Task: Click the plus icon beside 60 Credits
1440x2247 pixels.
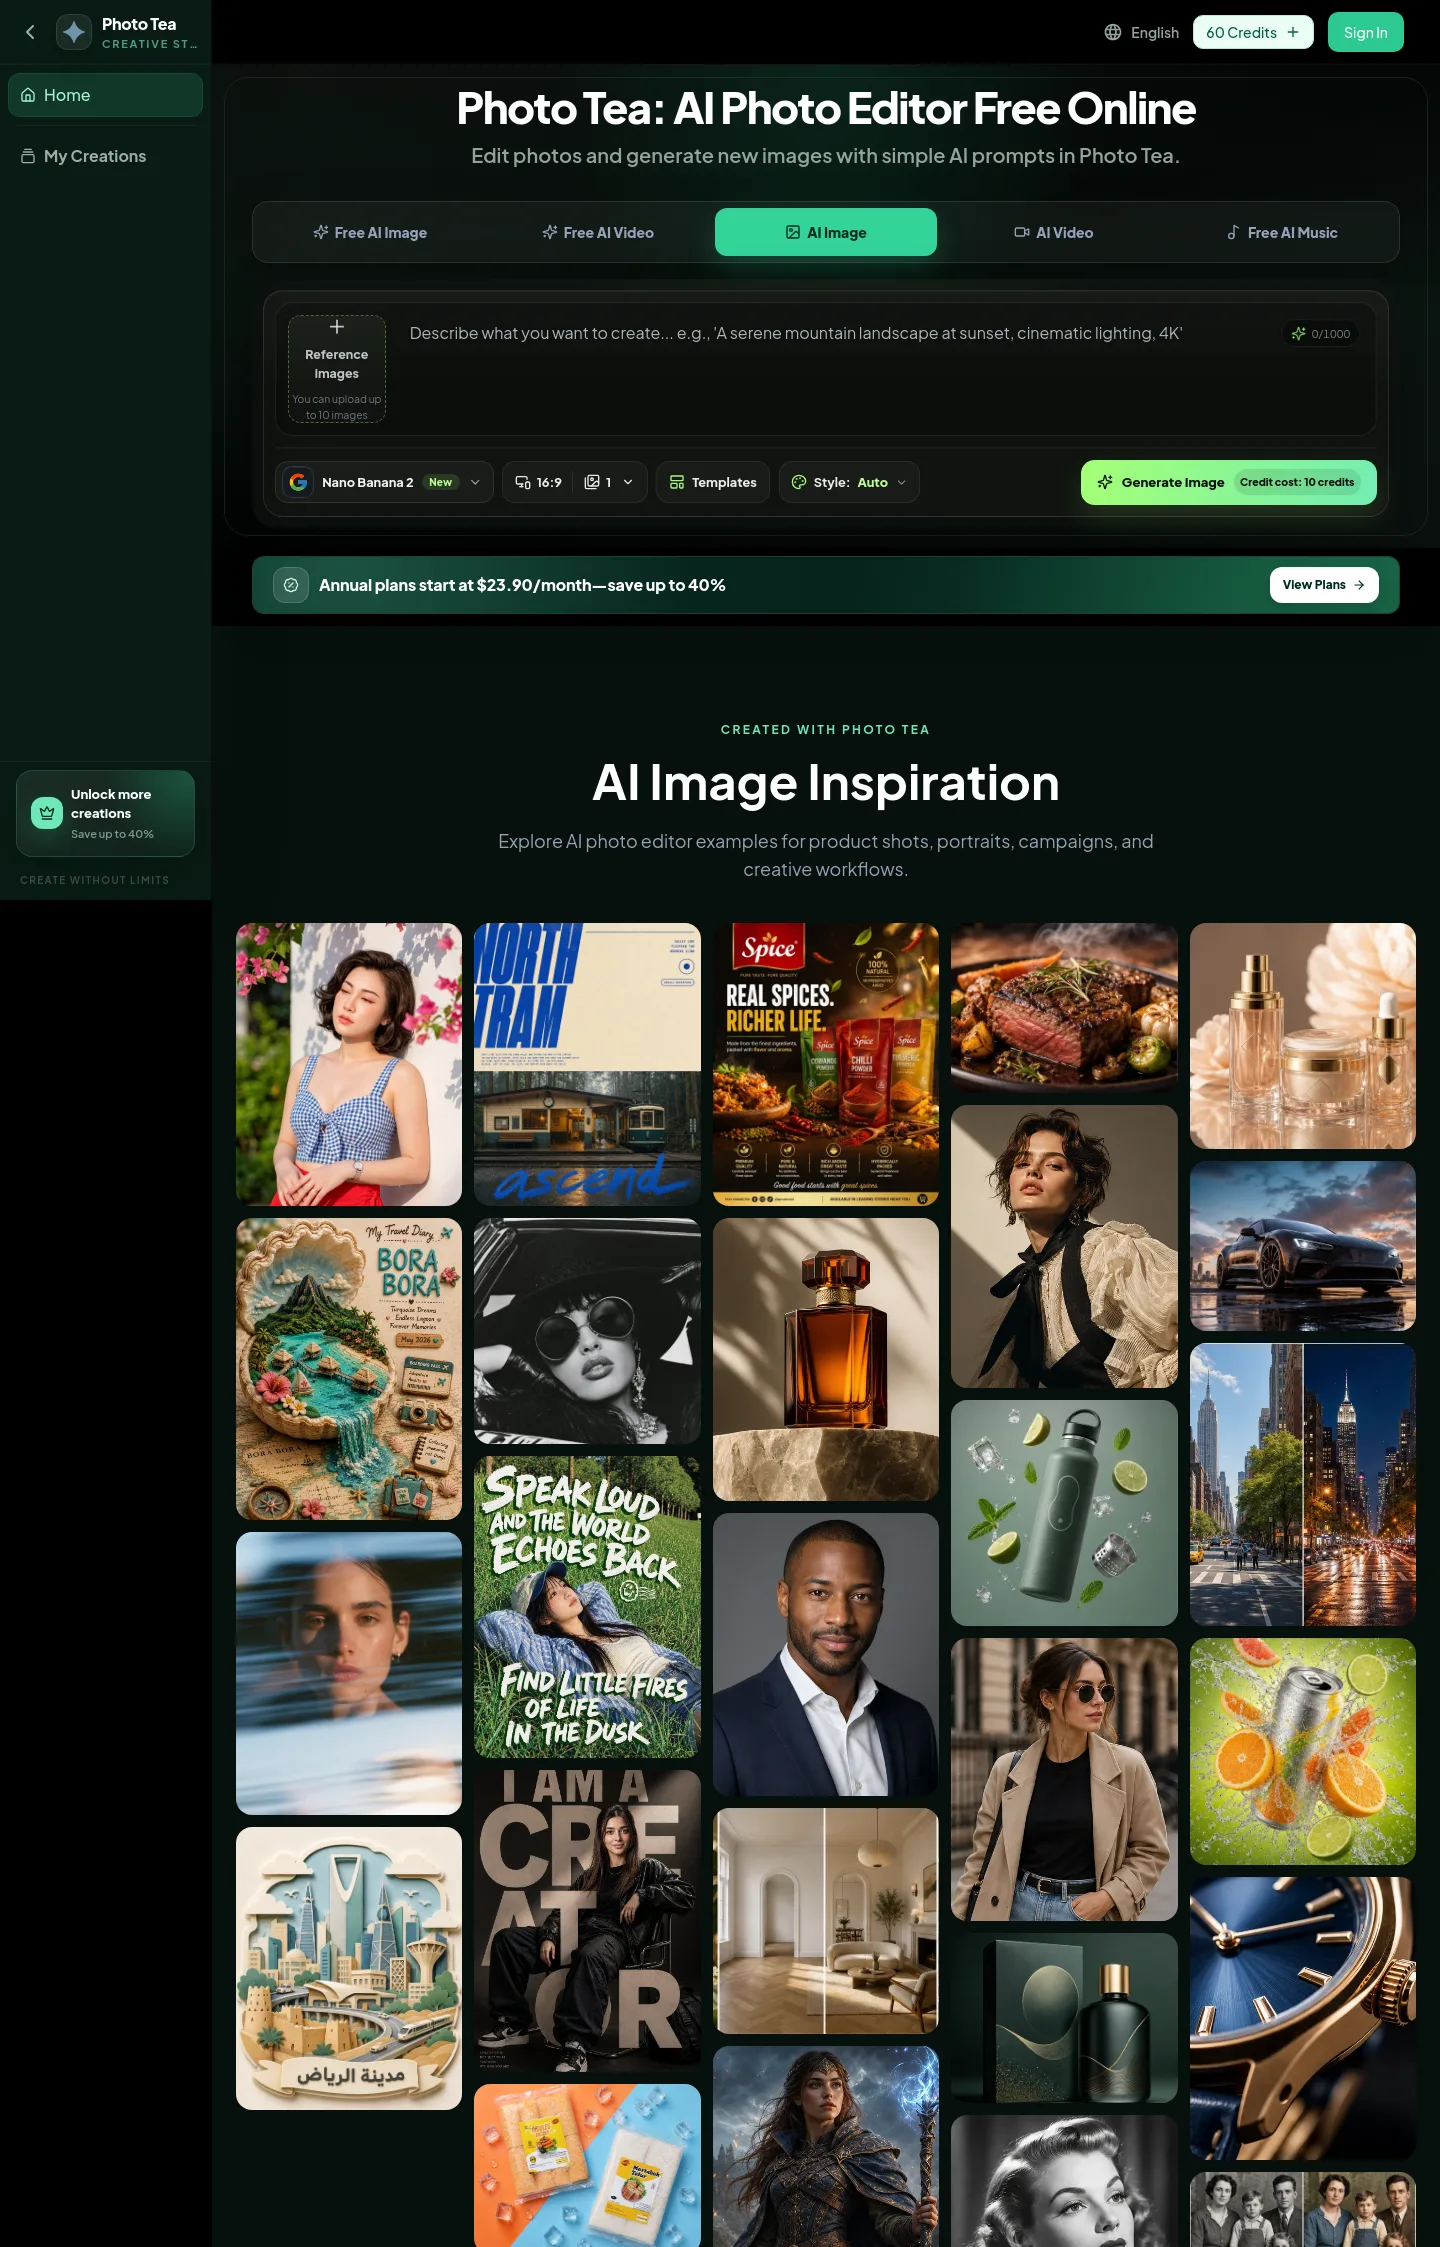Action: click(x=1293, y=32)
